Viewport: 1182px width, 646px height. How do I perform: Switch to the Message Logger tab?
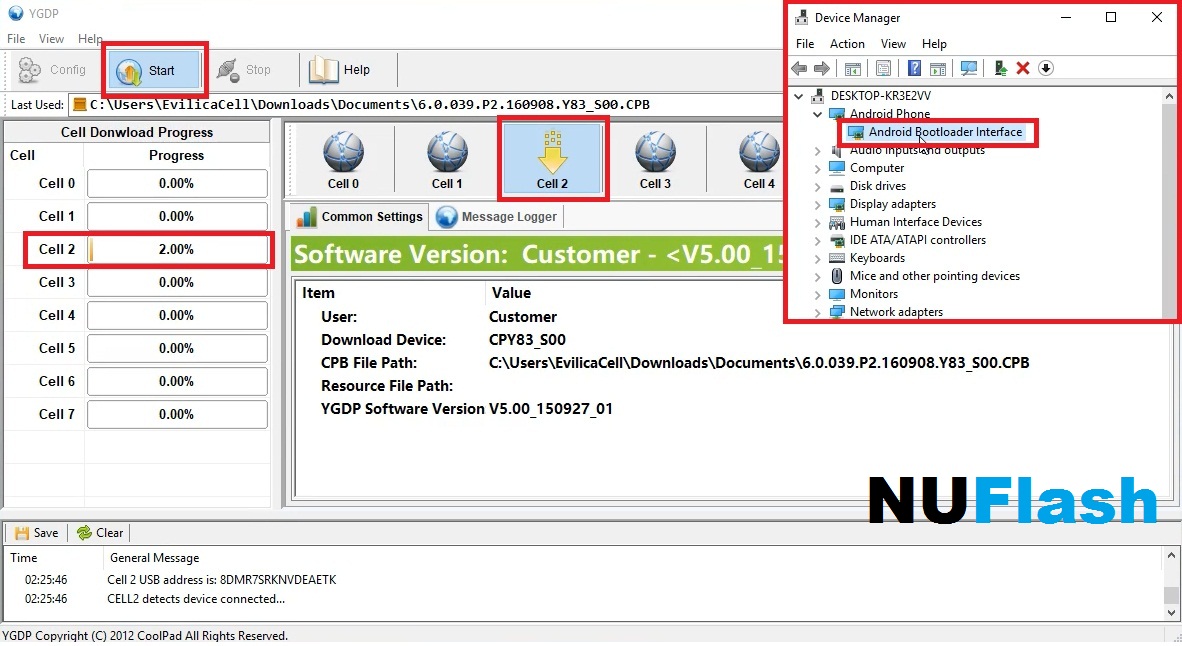pyautogui.click(x=497, y=217)
